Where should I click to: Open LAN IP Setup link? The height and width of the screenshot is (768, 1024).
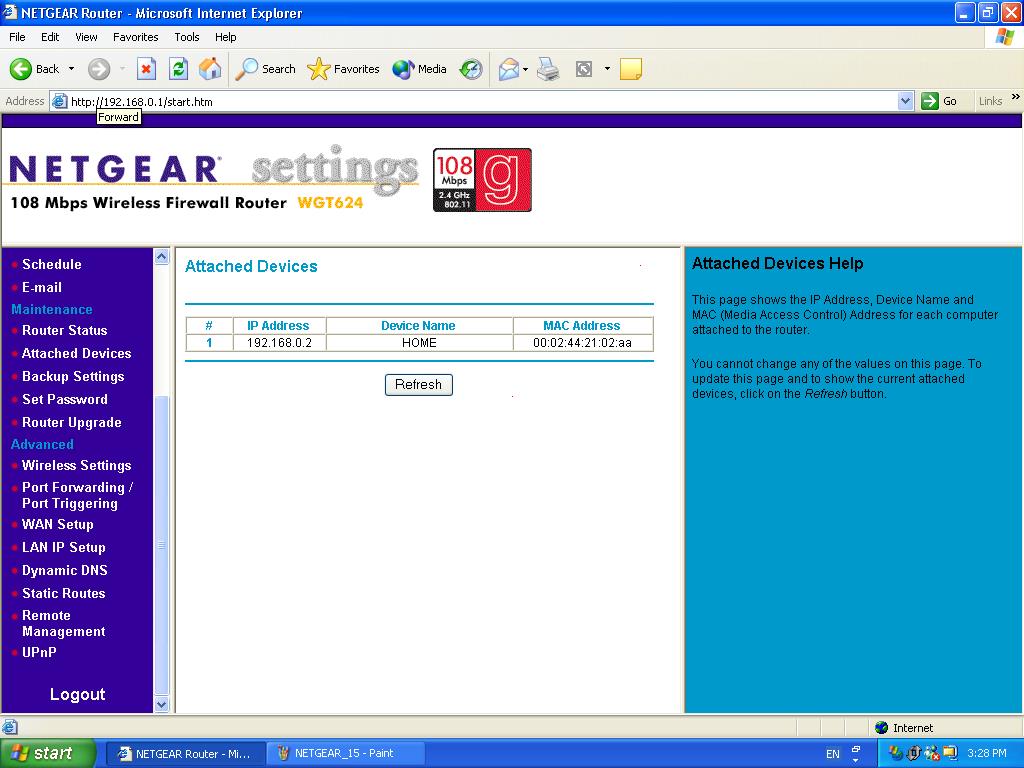63,547
